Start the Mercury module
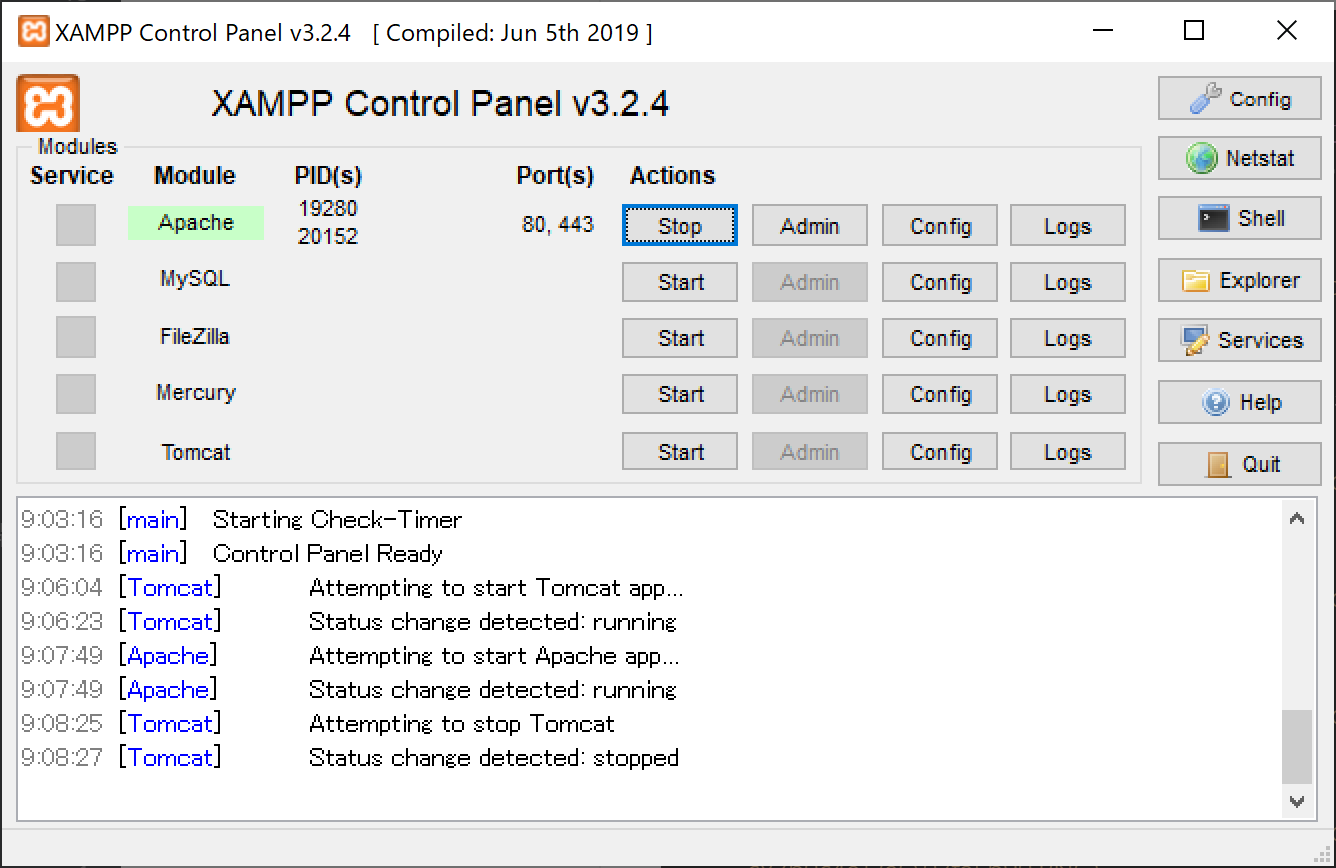 [x=680, y=394]
